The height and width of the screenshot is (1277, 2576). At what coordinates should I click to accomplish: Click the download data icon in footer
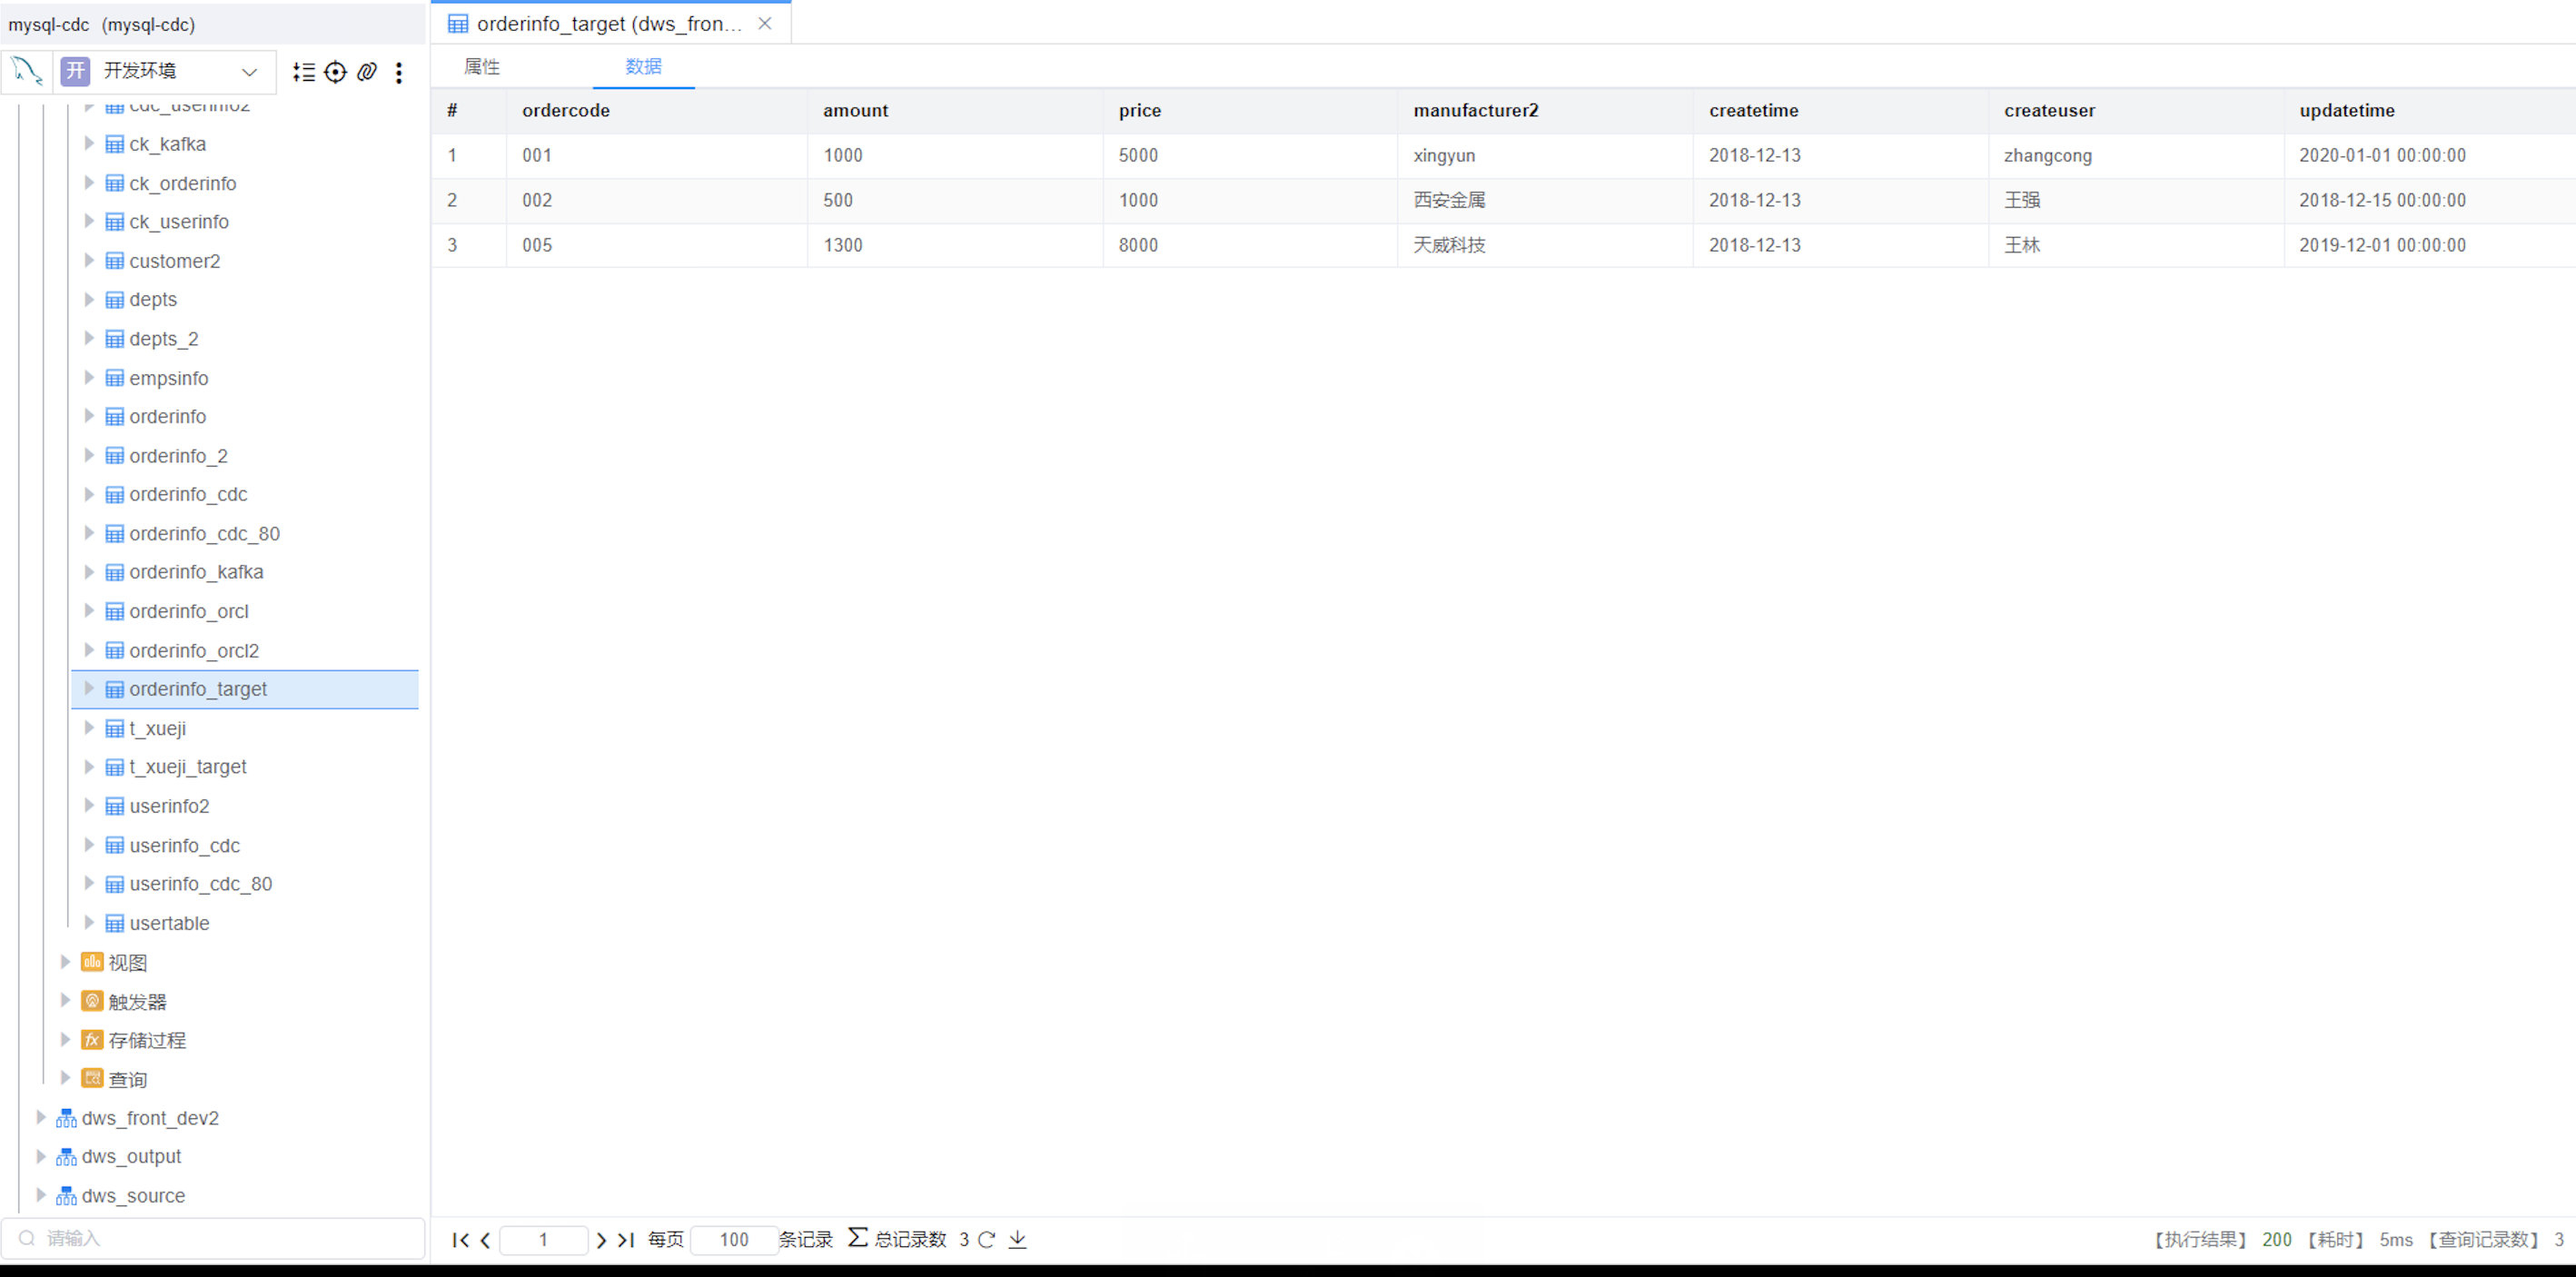click(x=1017, y=1239)
